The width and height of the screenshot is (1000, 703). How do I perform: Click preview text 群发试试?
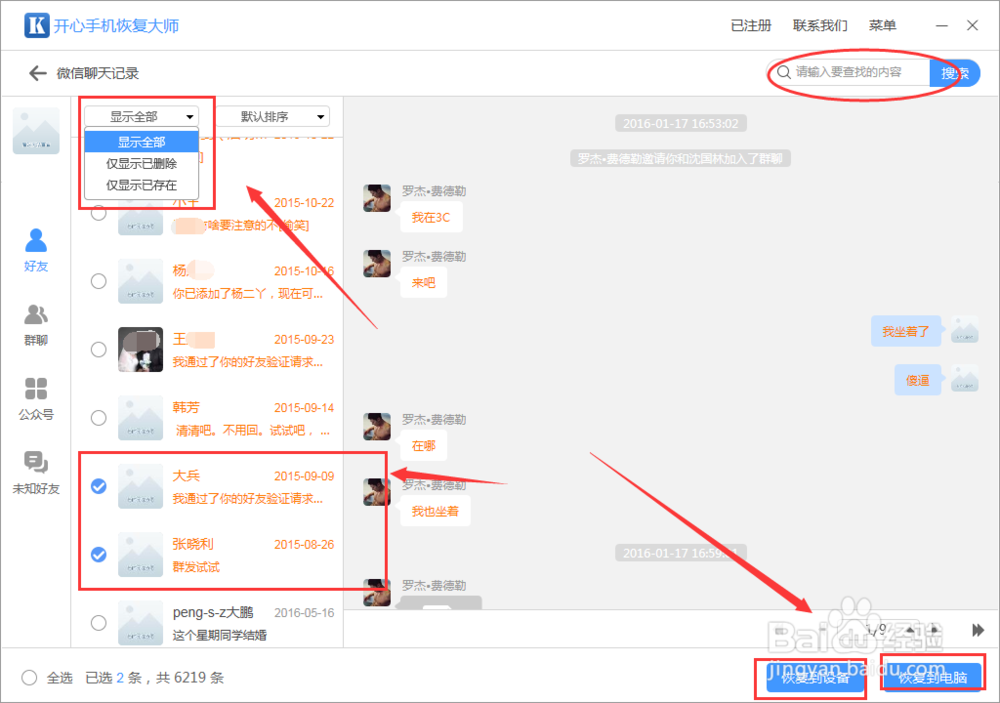196,567
